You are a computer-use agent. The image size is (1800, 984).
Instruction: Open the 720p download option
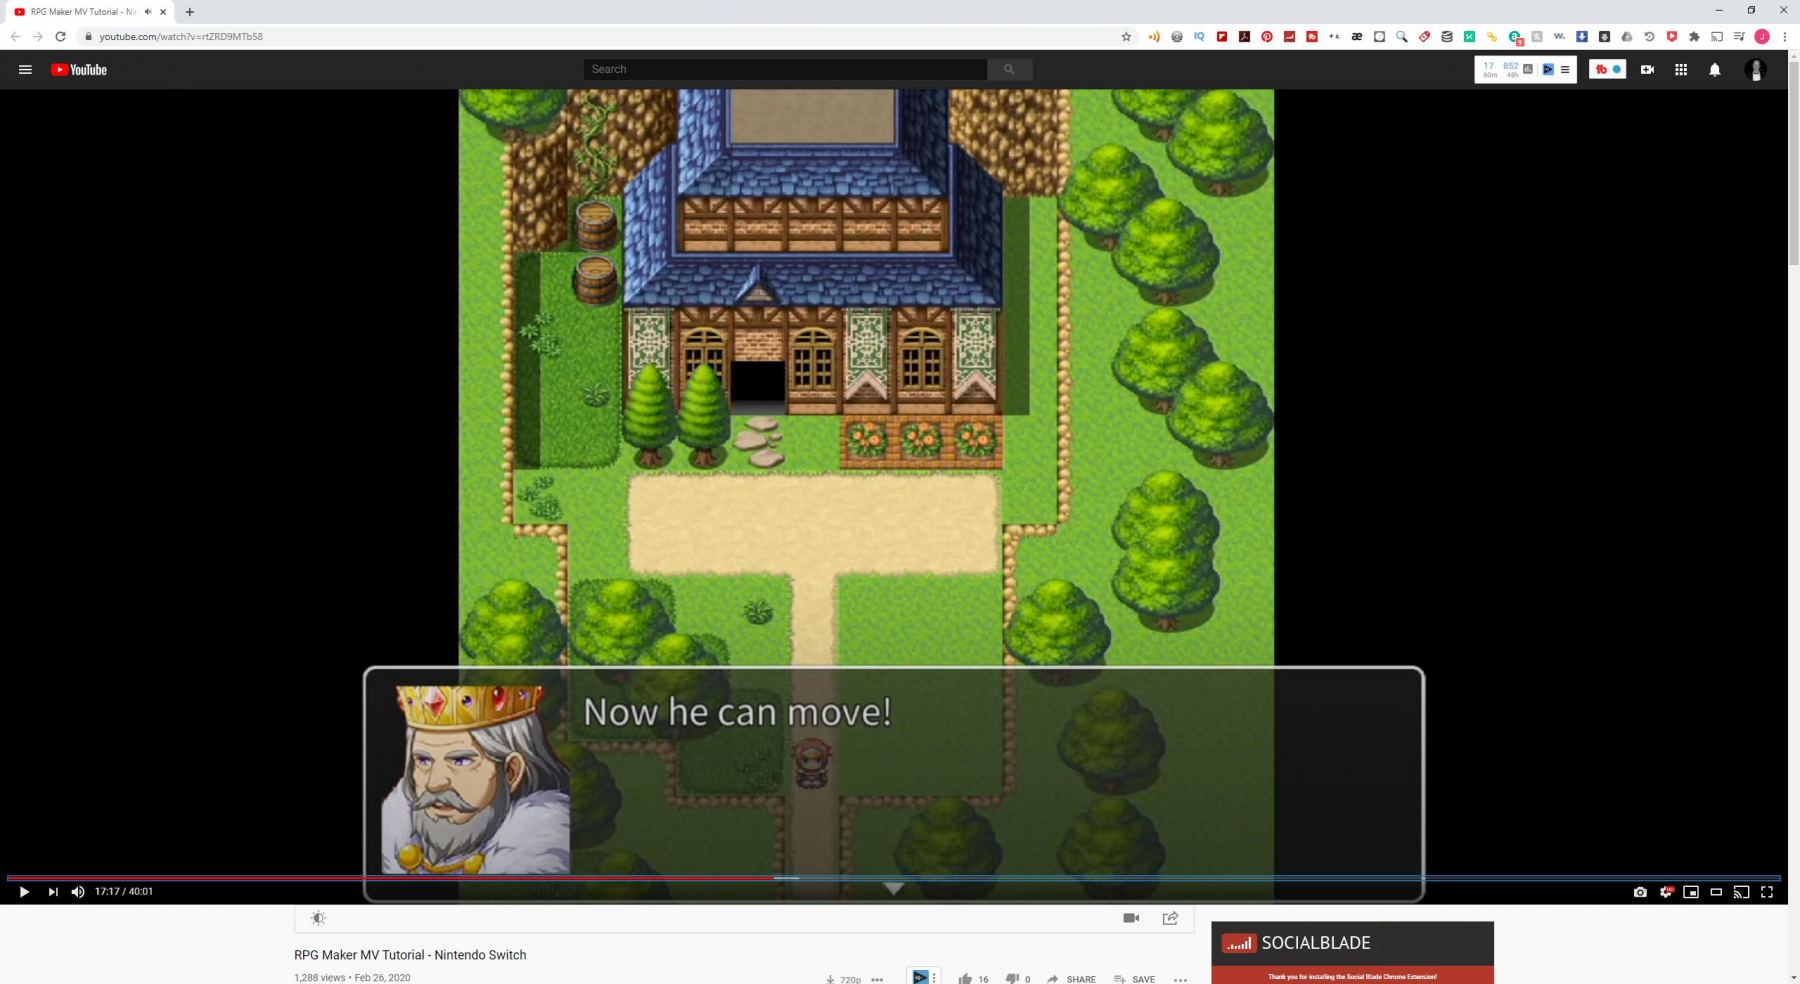click(x=843, y=979)
